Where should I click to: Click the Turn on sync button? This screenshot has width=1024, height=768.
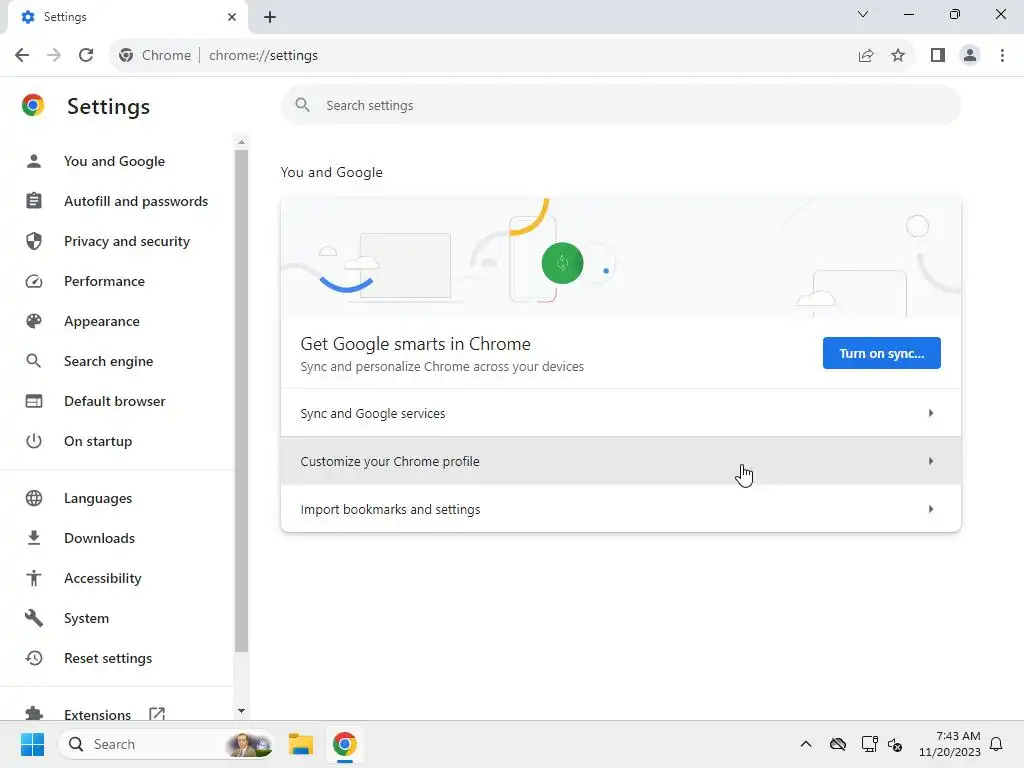[x=882, y=353]
